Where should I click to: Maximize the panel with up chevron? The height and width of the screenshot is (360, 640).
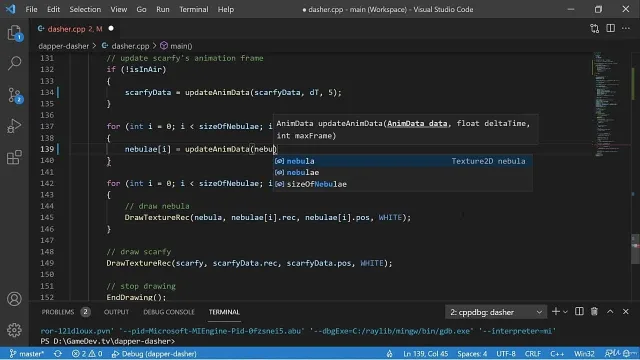click(610, 311)
